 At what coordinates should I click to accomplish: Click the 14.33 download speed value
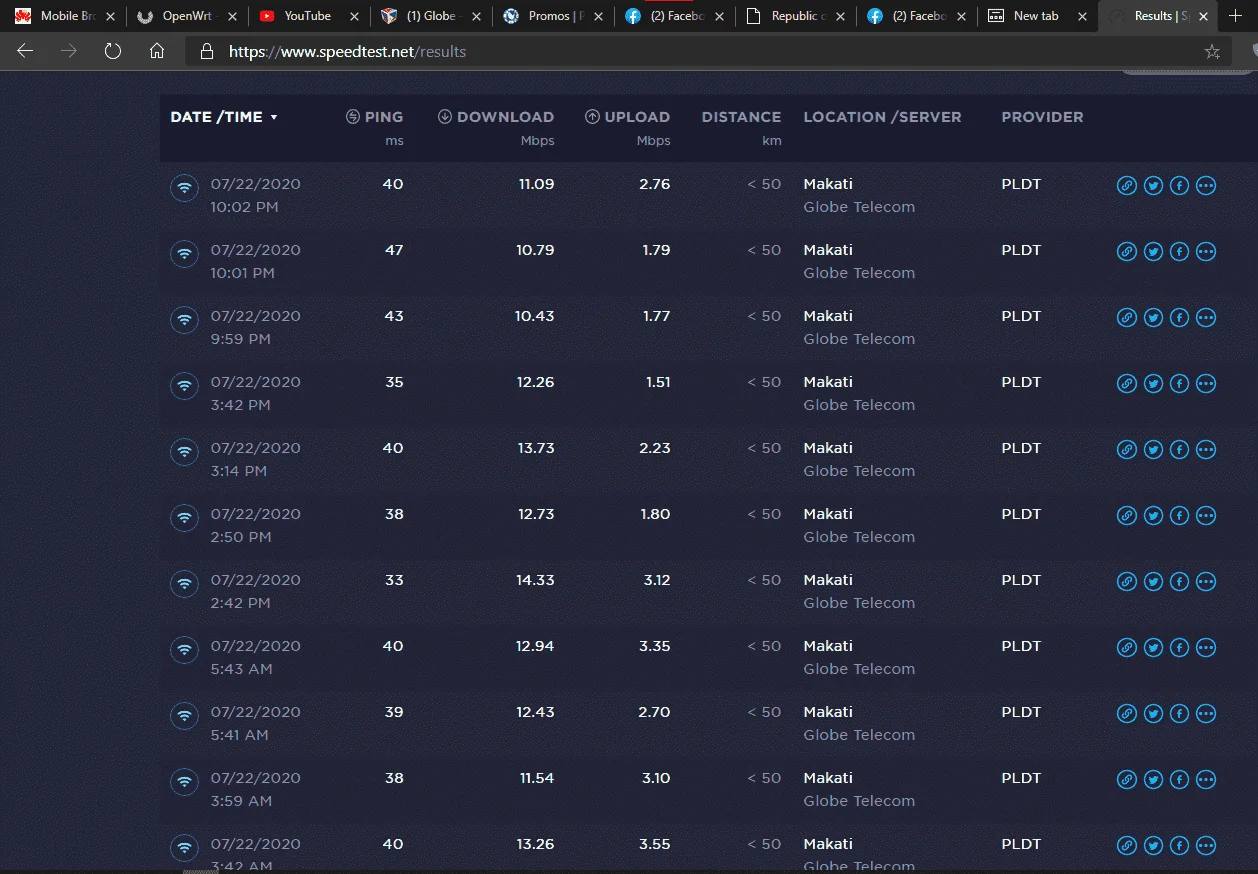tap(535, 580)
